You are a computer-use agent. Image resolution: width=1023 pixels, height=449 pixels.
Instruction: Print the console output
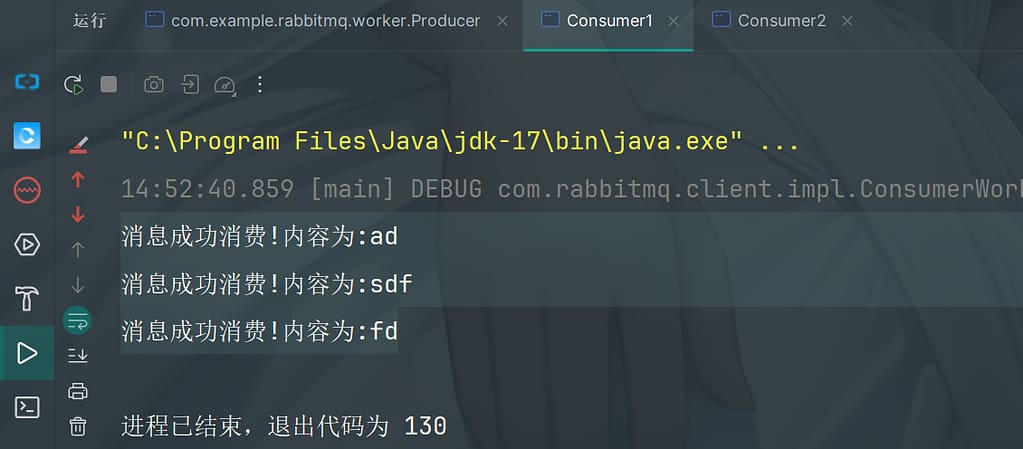coord(78,391)
